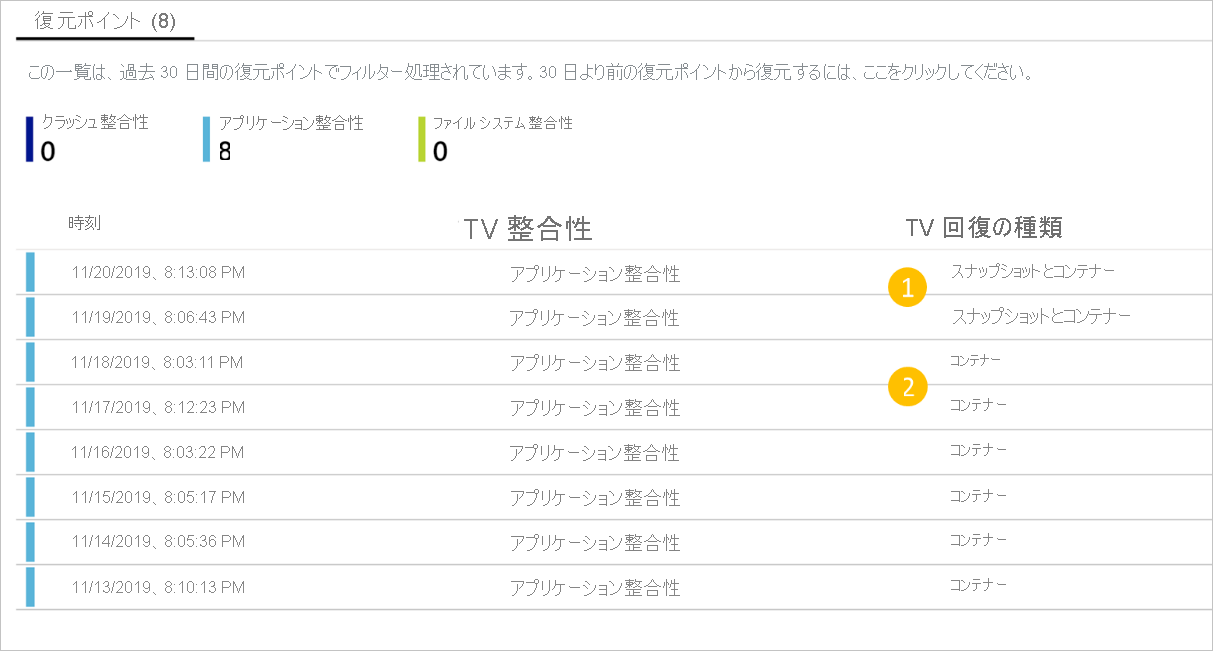Click the green ファイル システム整合性 legend bar
The height and width of the screenshot is (651, 1213).
[423, 138]
